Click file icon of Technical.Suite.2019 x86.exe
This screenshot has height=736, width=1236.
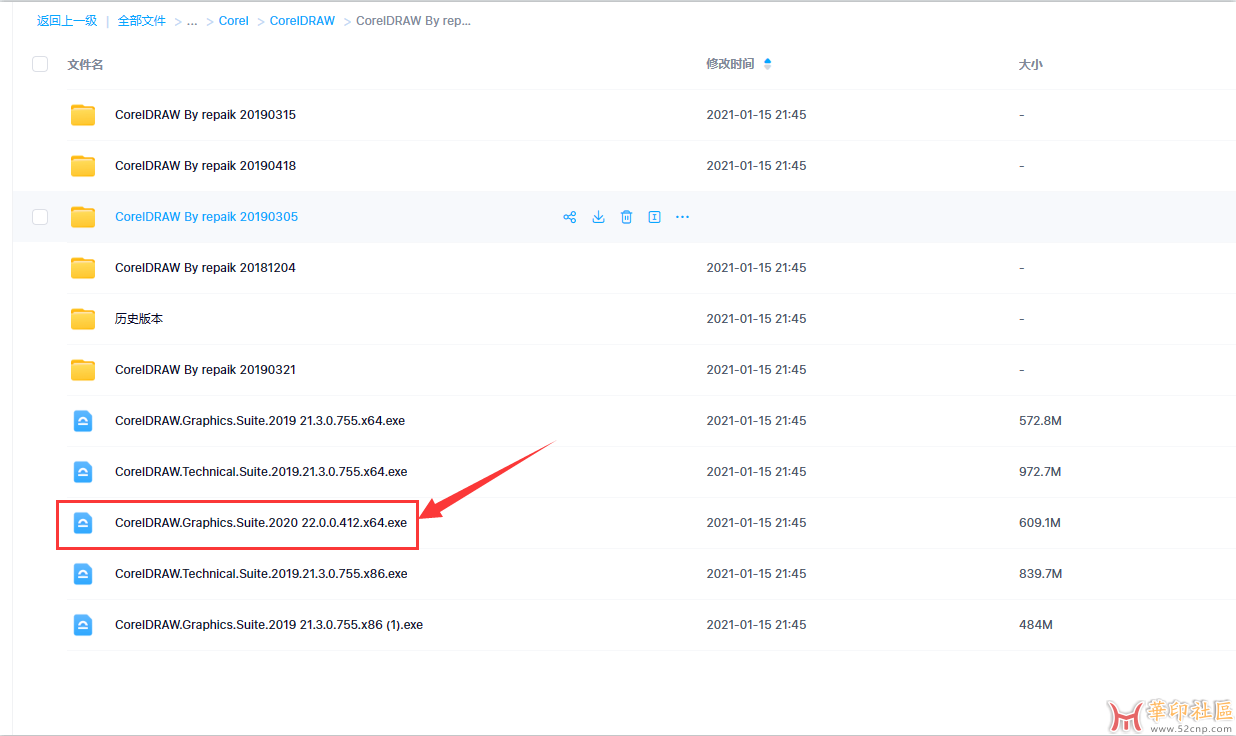(x=83, y=574)
